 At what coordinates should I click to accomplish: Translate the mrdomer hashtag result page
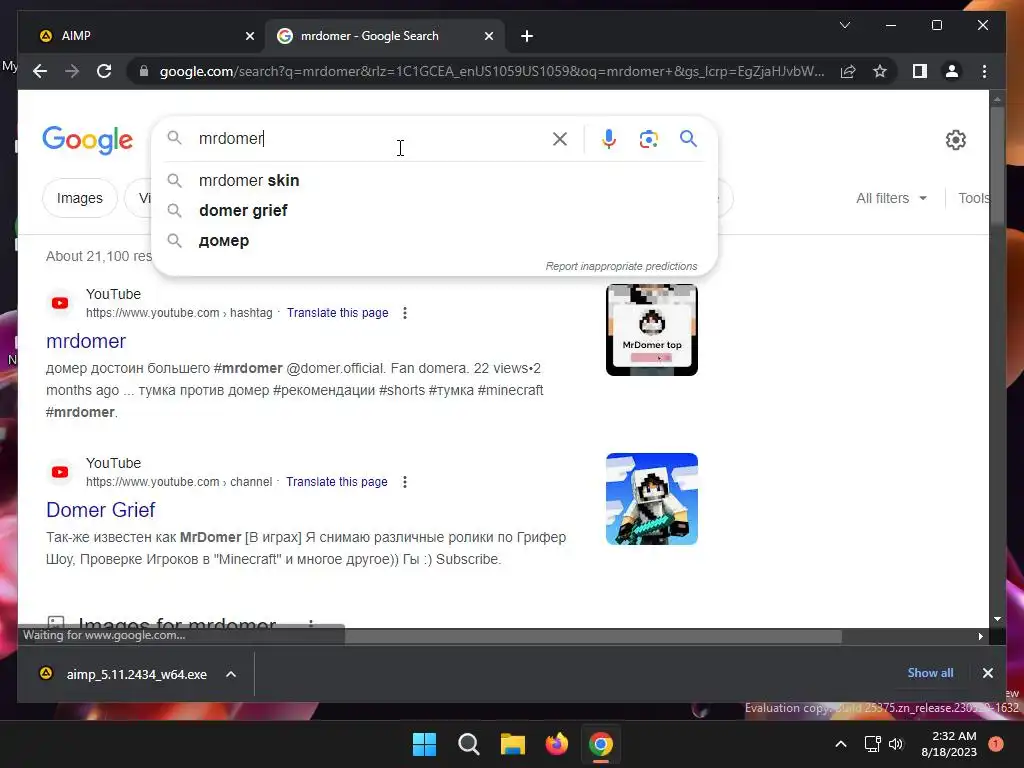(x=338, y=313)
